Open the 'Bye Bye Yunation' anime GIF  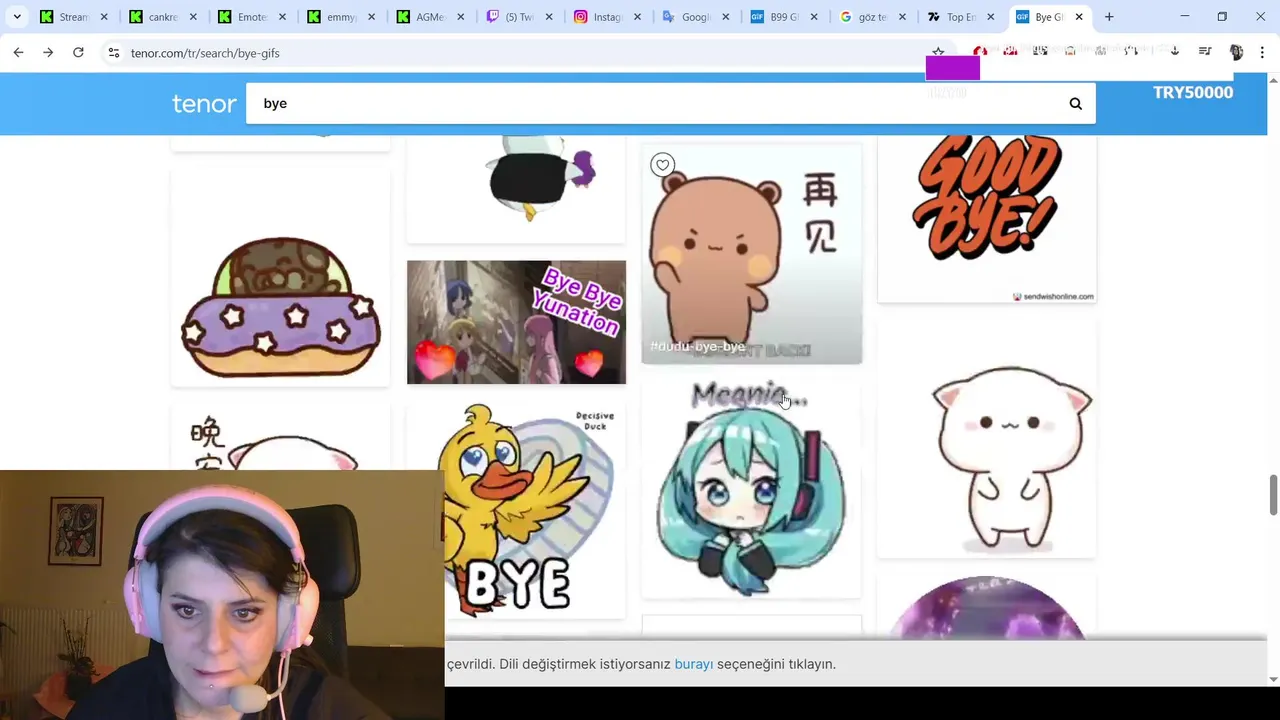click(516, 322)
